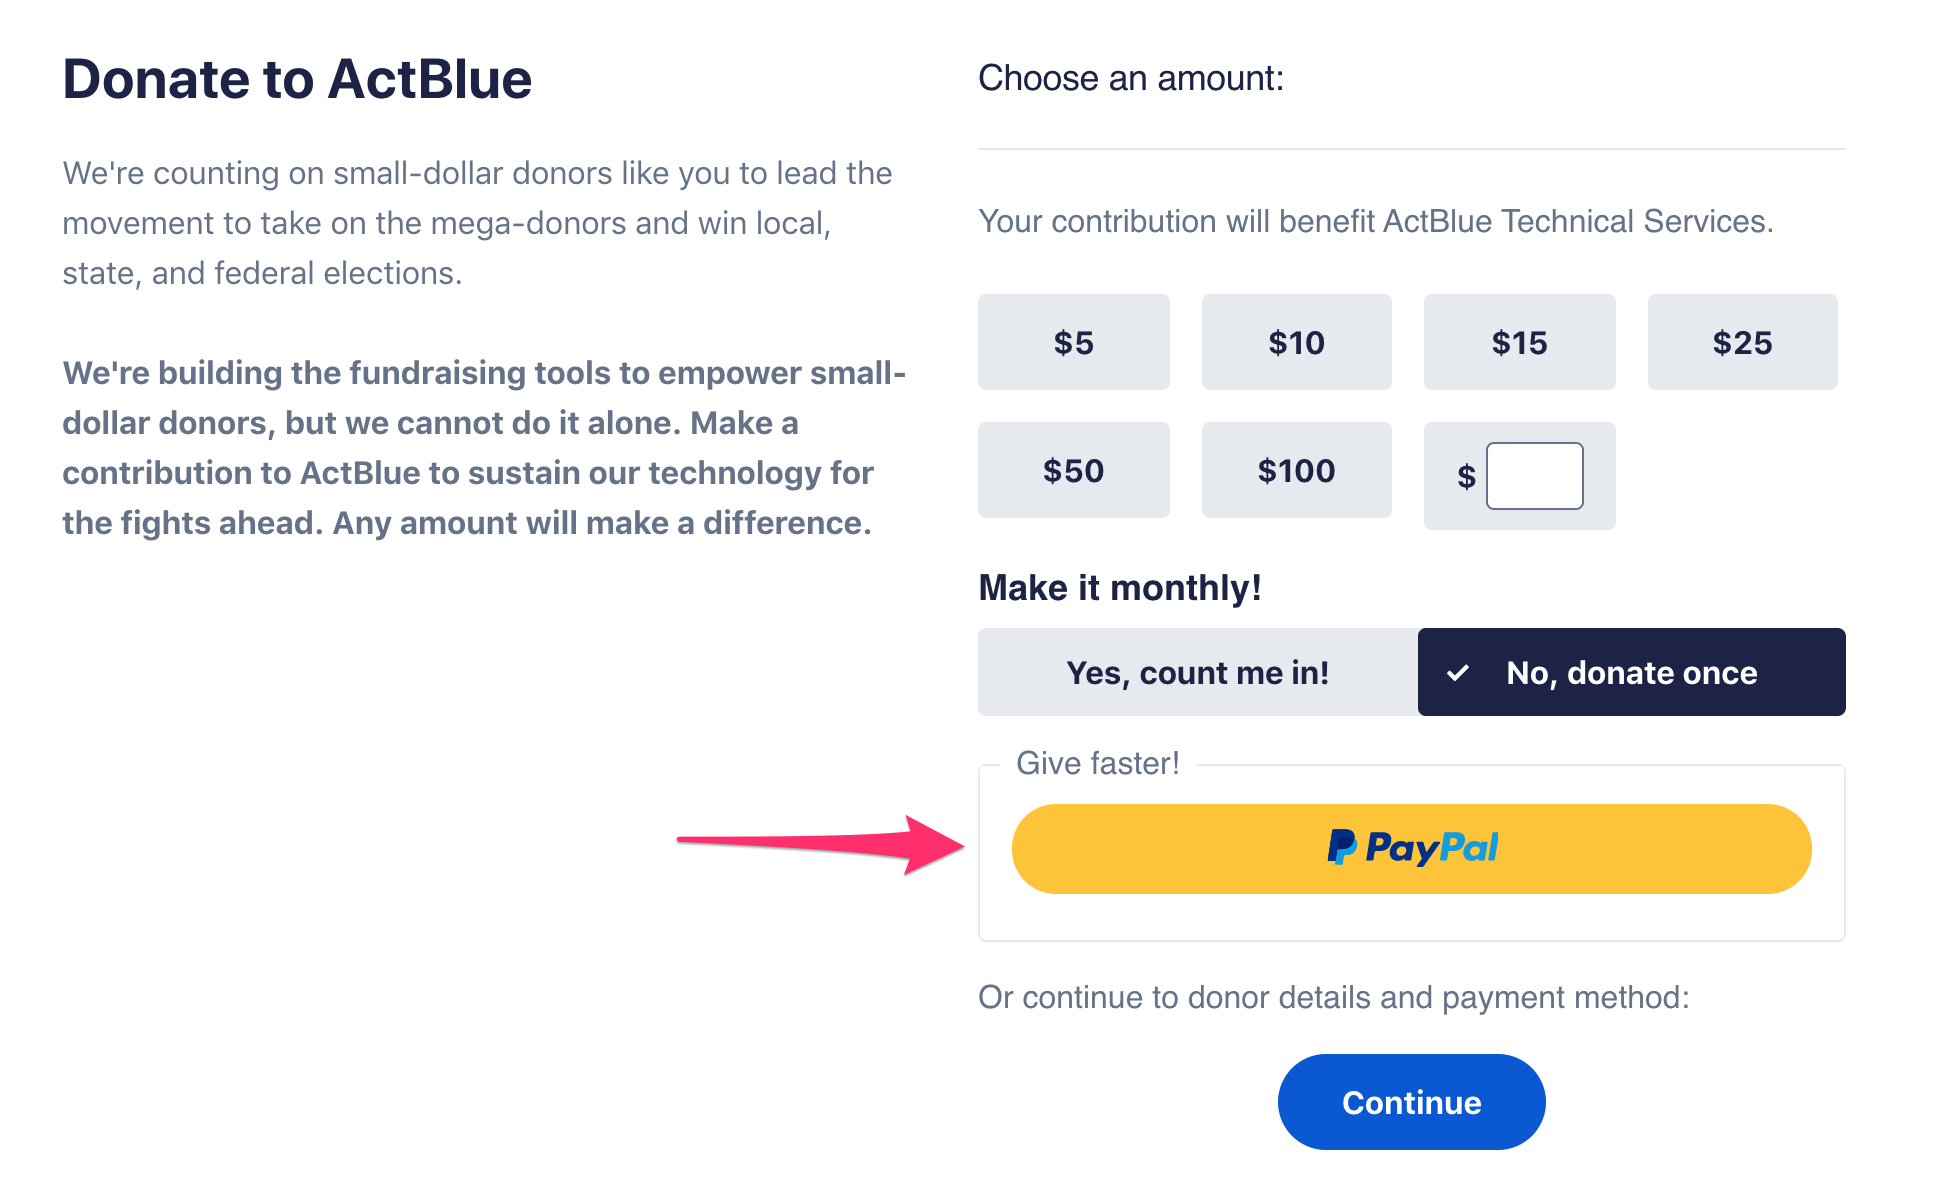
Task: Click the checkmark icon on donate once
Action: pos(1458,673)
